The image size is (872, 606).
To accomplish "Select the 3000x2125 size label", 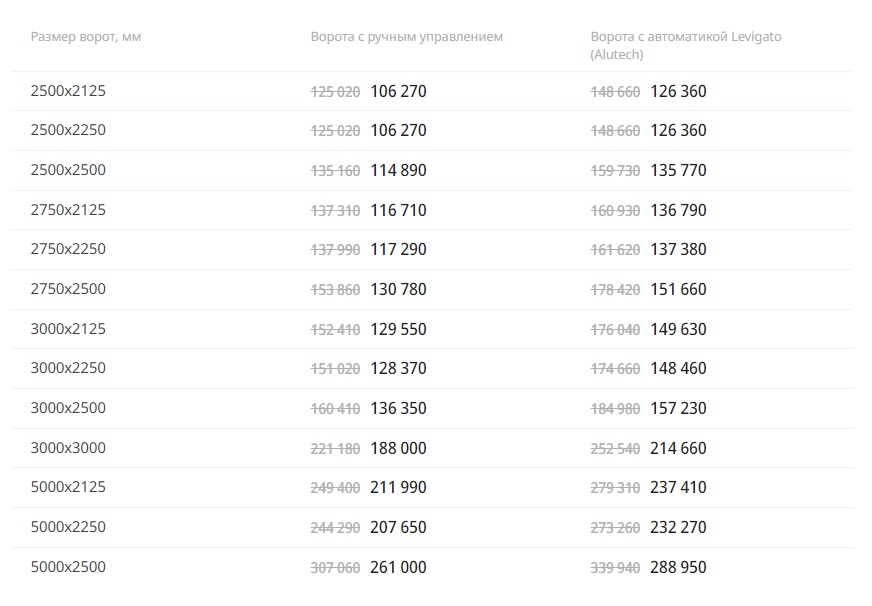I will 68,329.
